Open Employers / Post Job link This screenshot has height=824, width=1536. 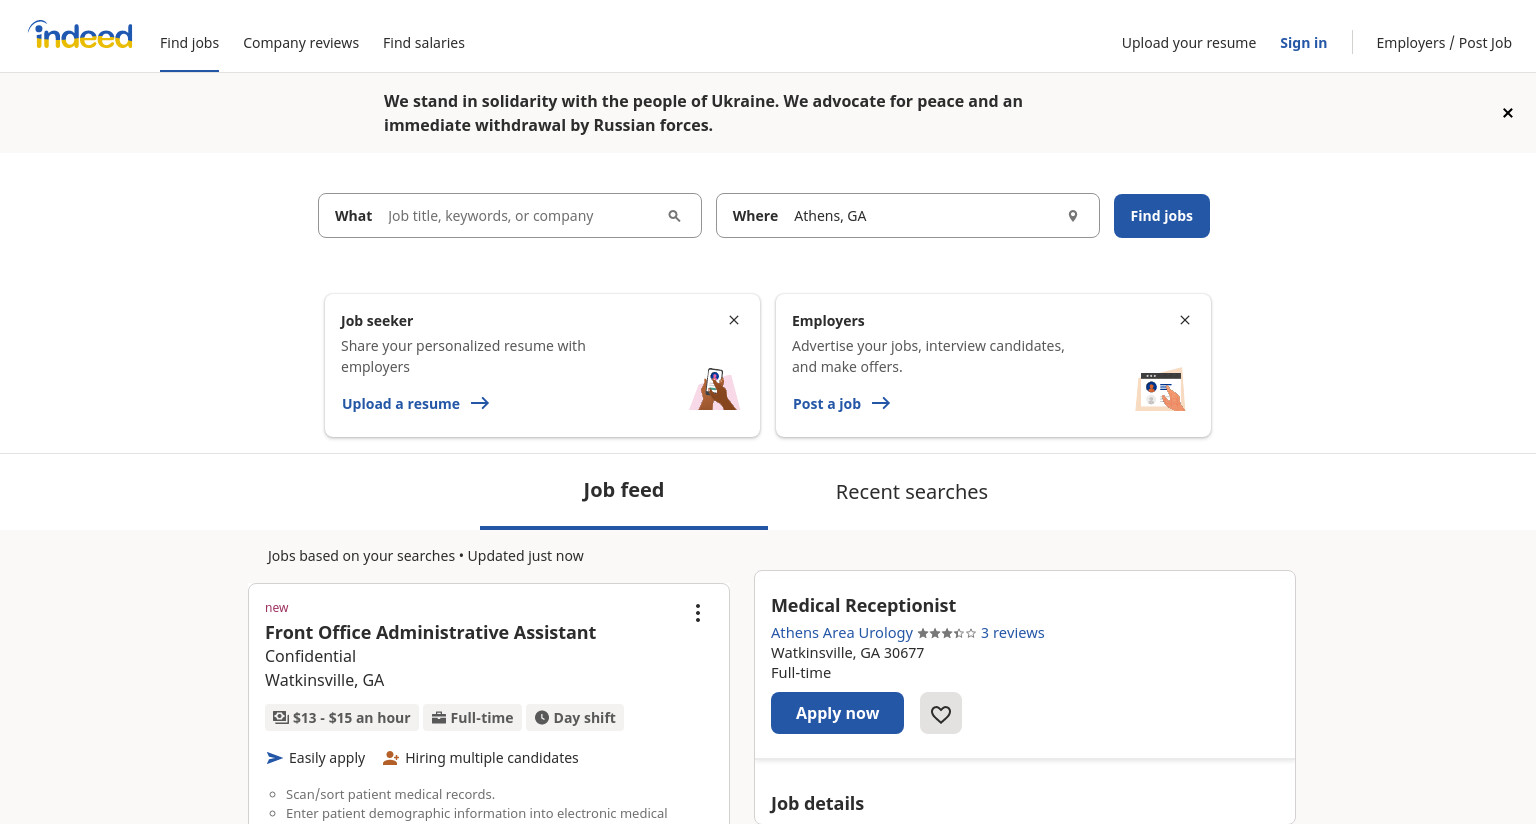click(x=1444, y=43)
